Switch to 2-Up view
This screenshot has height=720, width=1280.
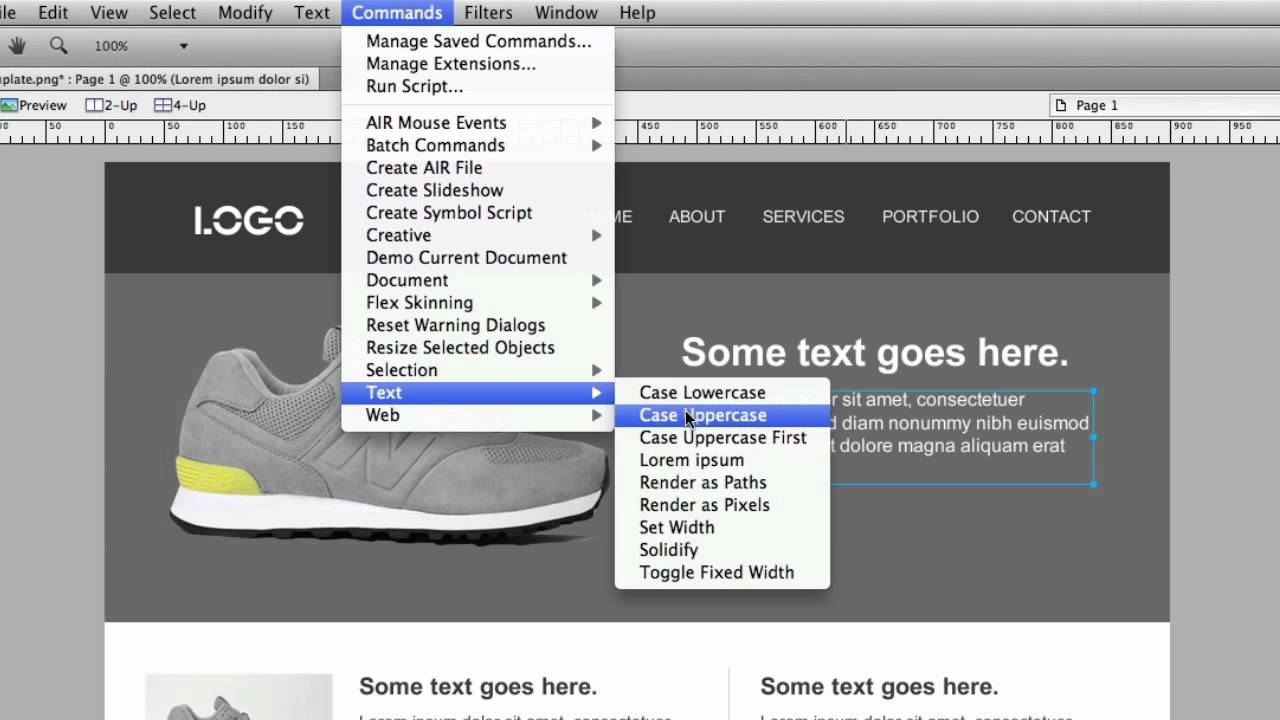click(111, 105)
